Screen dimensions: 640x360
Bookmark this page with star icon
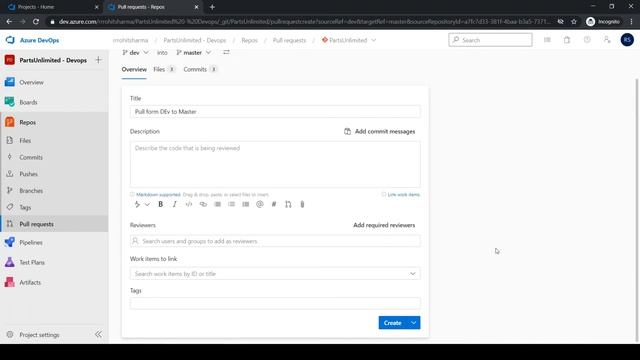574,22
